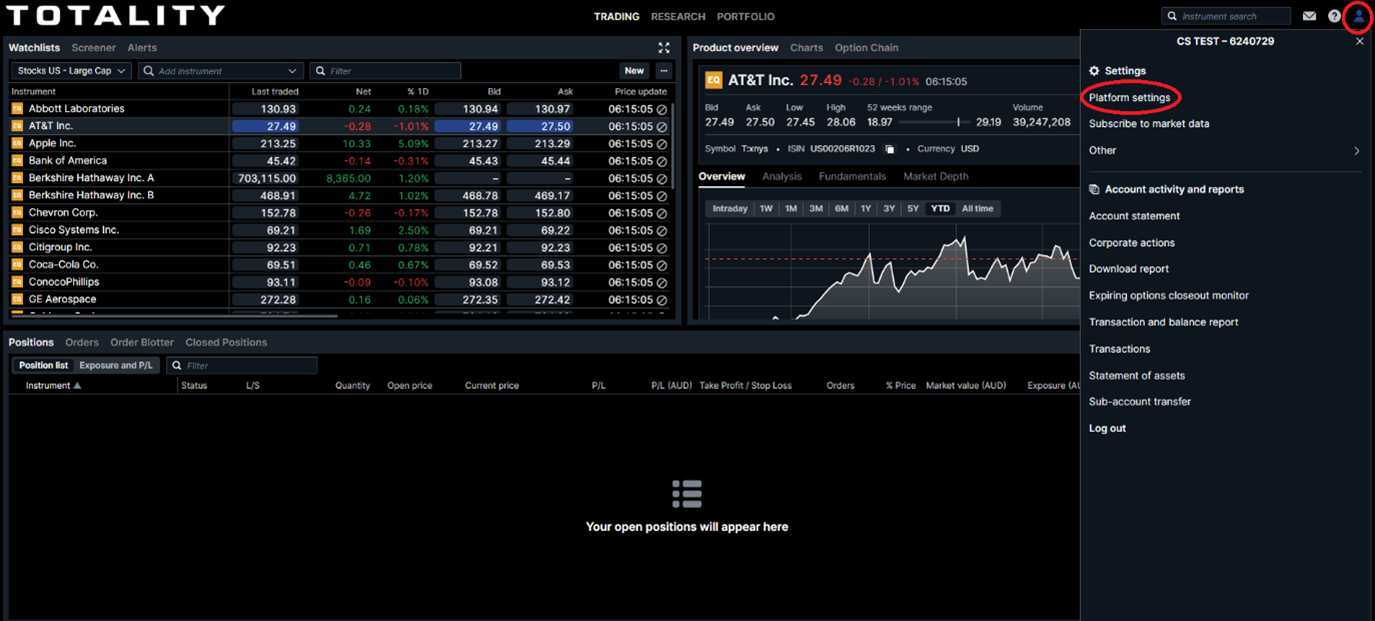Viewport: 1375px width, 621px height.
Task: Click the EQ badge beside Chevron Corp.
Action: tap(17, 213)
